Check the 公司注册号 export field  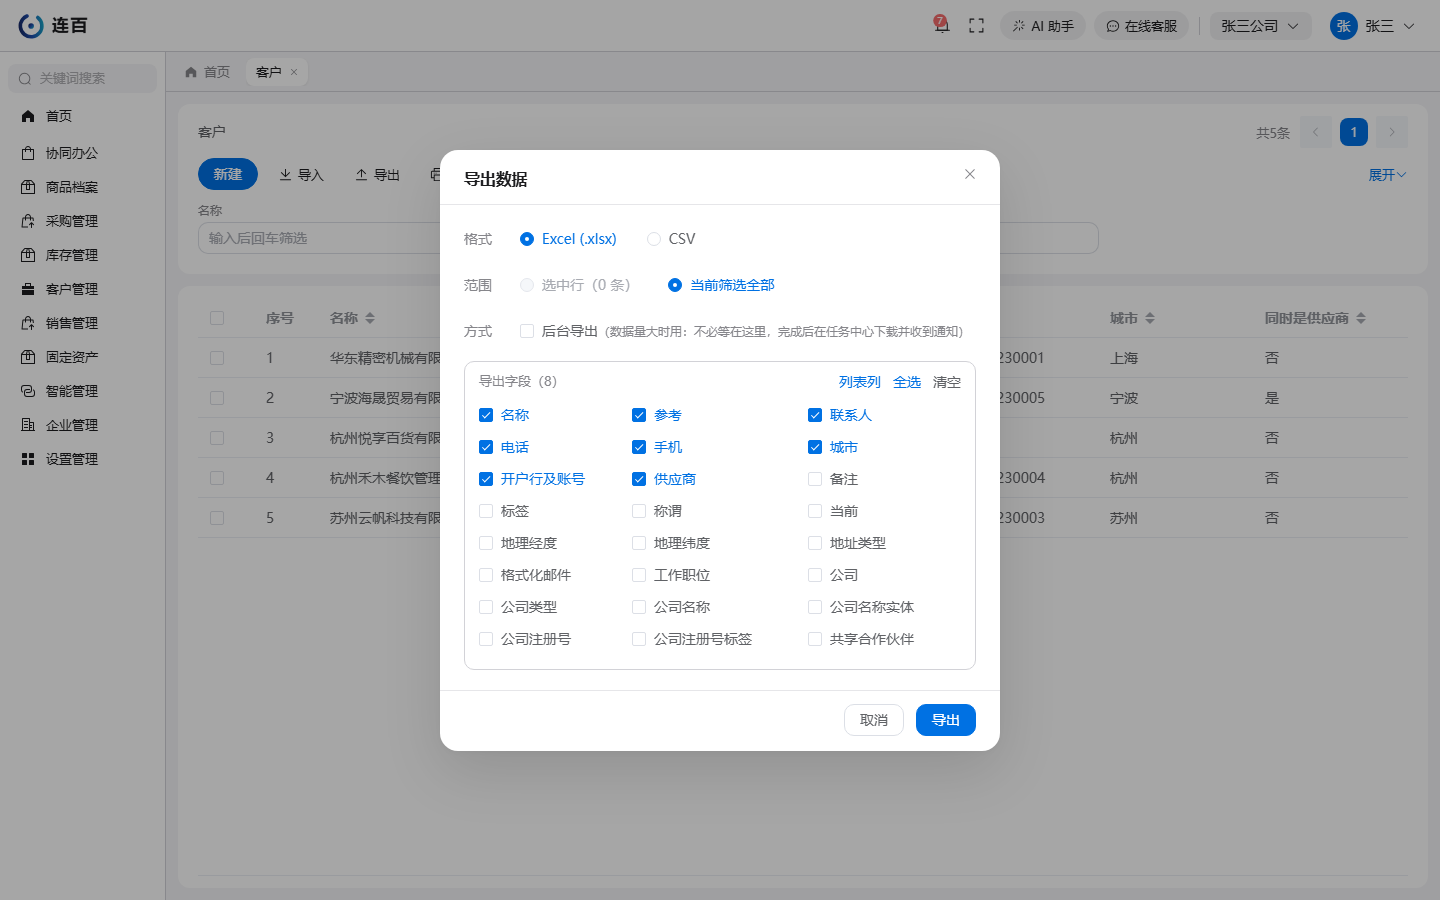point(486,639)
